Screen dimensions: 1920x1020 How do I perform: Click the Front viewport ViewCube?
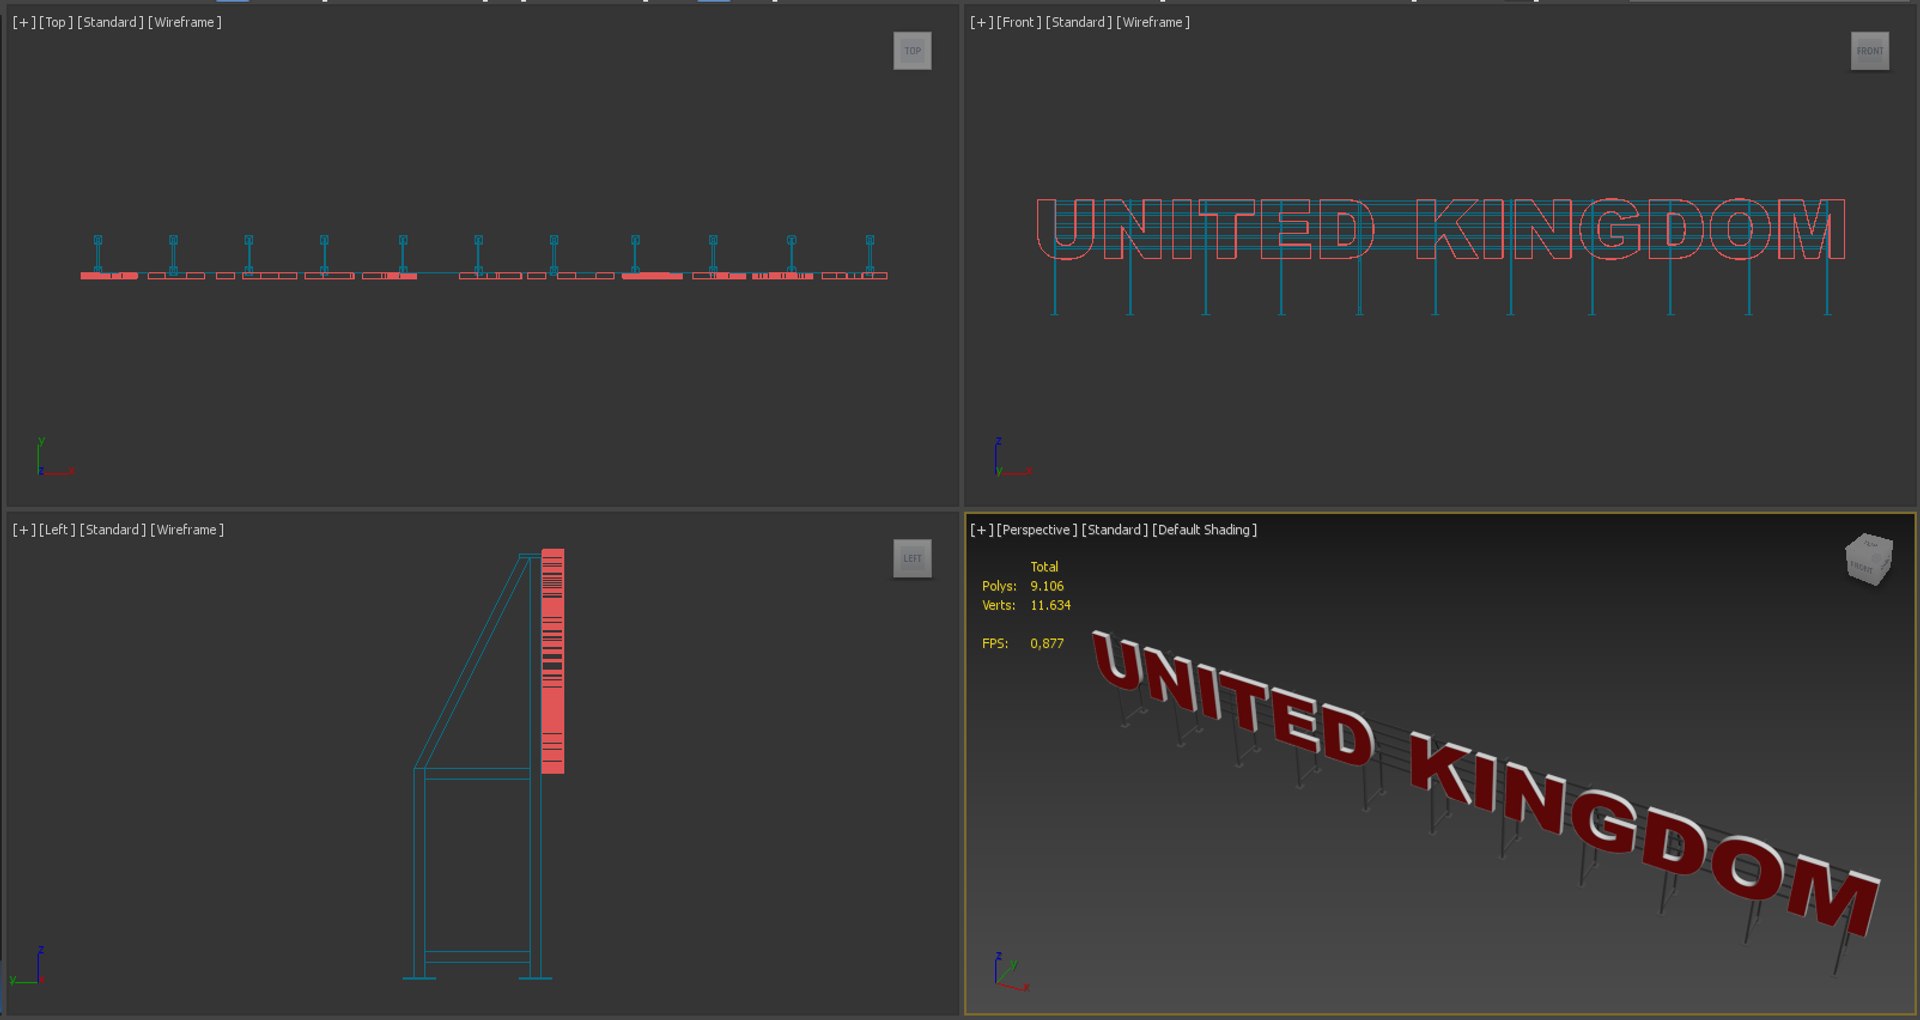click(x=1869, y=51)
